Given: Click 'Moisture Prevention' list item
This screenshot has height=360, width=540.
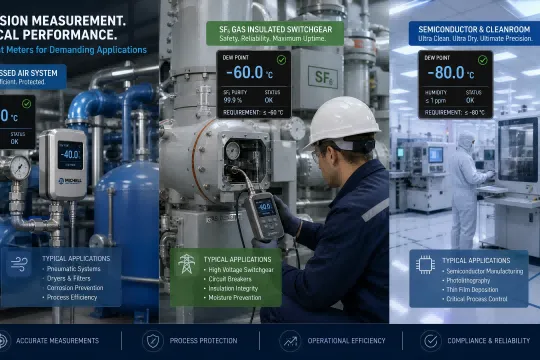Looking at the screenshot, I should pyautogui.click(x=235, y=298).
